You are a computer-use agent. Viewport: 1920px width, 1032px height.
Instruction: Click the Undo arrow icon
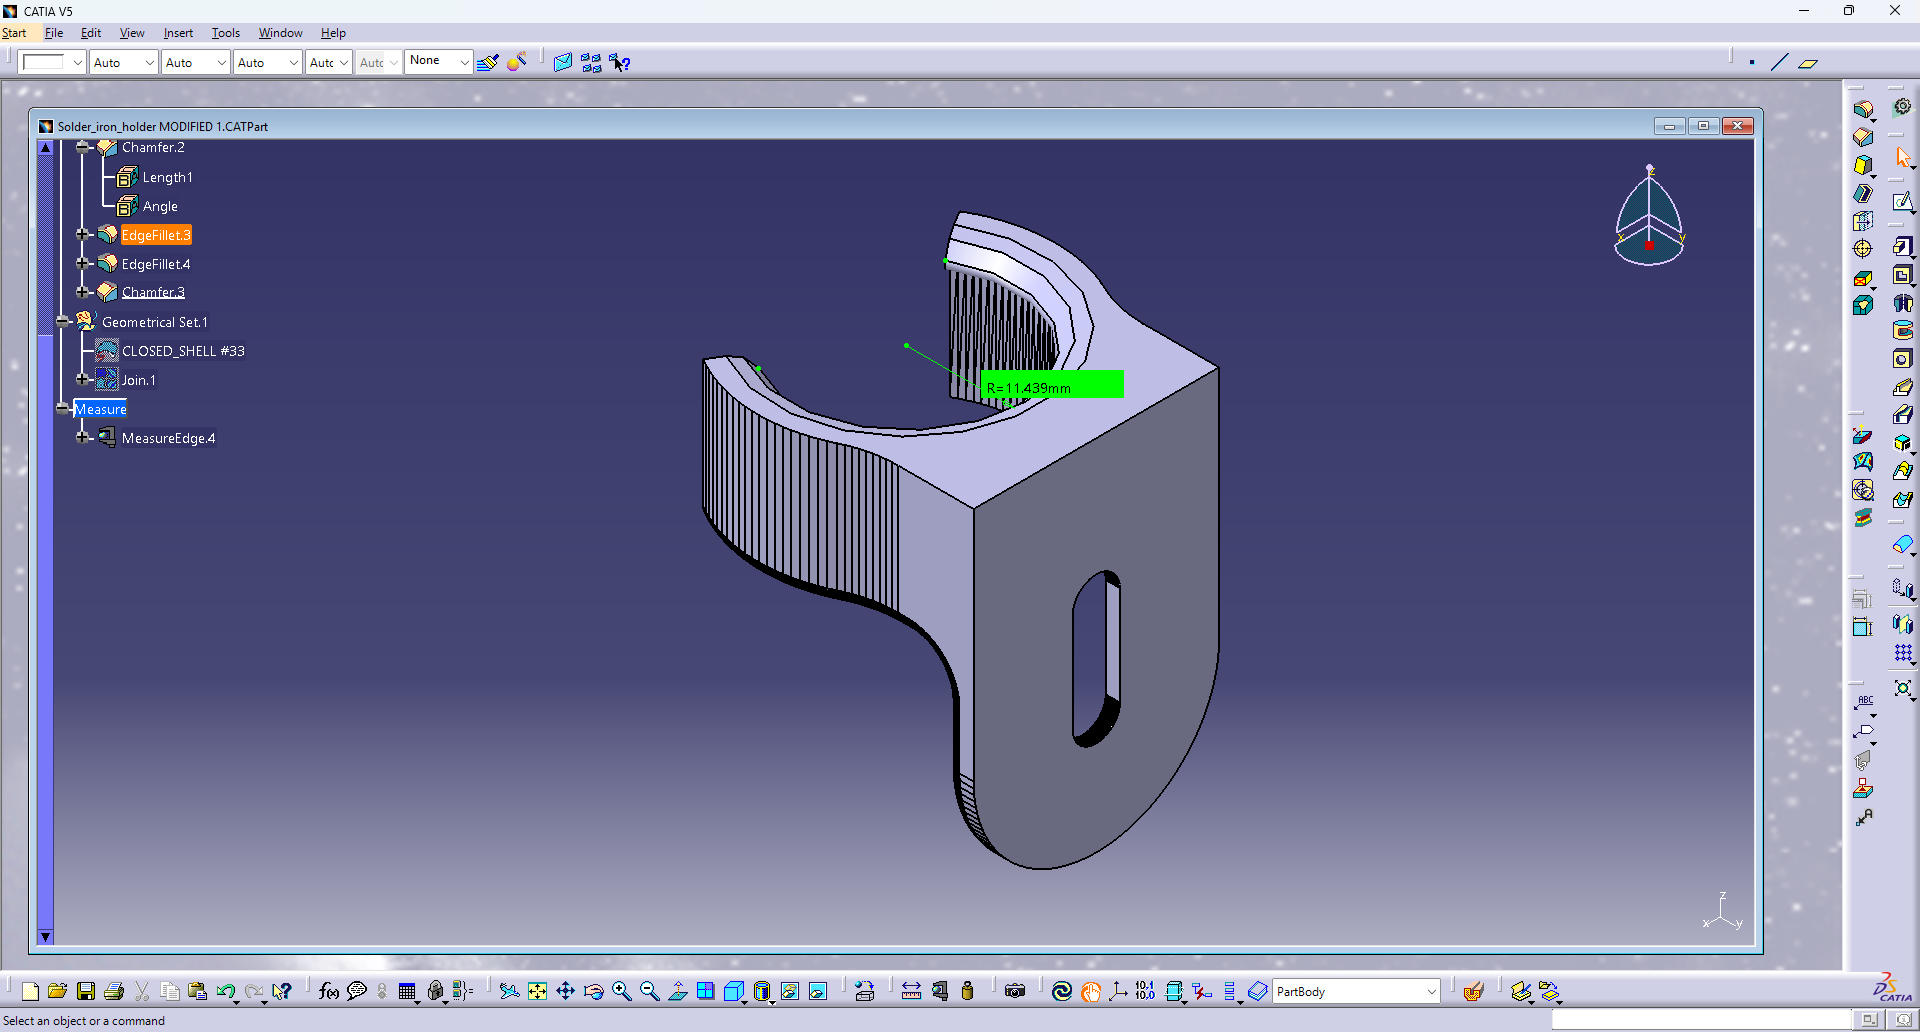coord(226,991)
